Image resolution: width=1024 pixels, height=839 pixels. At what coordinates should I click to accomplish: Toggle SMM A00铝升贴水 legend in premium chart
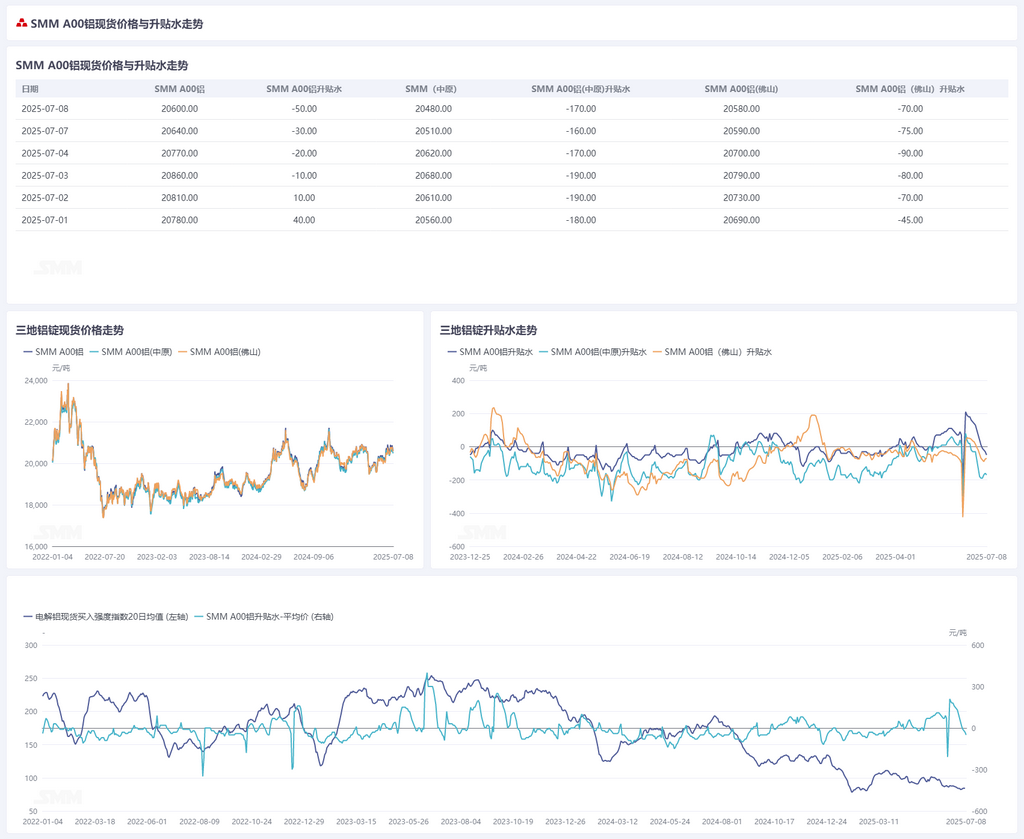coord(490,352)
